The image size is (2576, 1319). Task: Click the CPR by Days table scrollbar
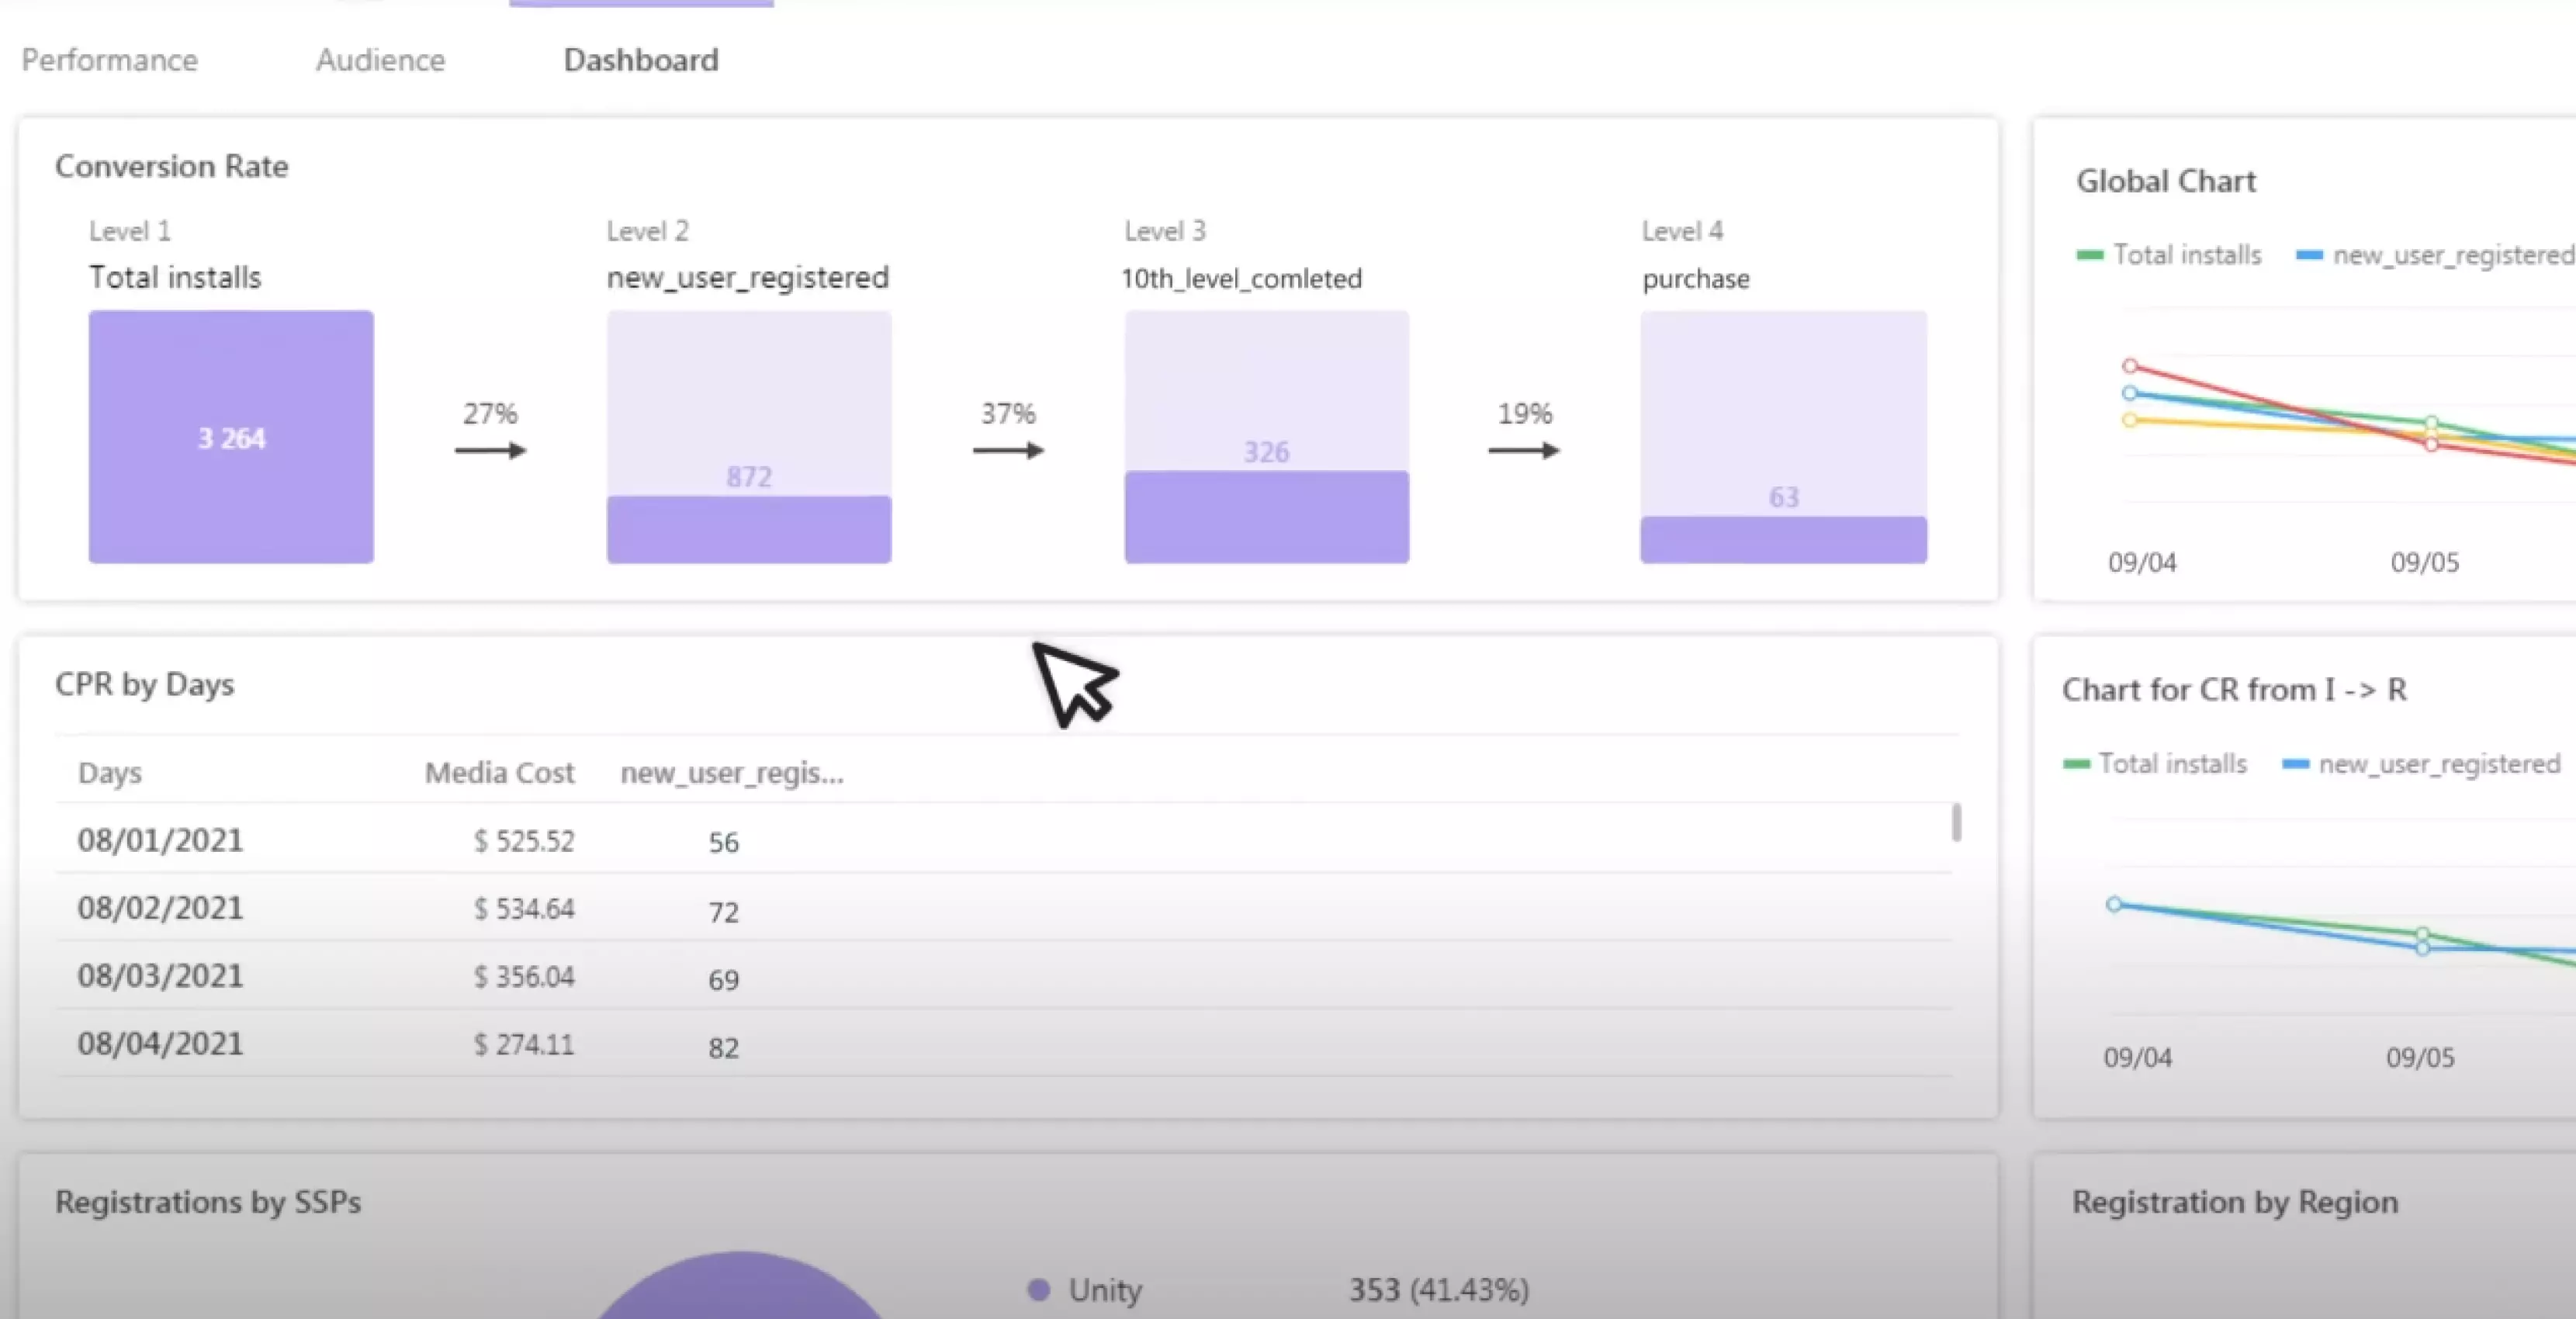coord(1956,823)
